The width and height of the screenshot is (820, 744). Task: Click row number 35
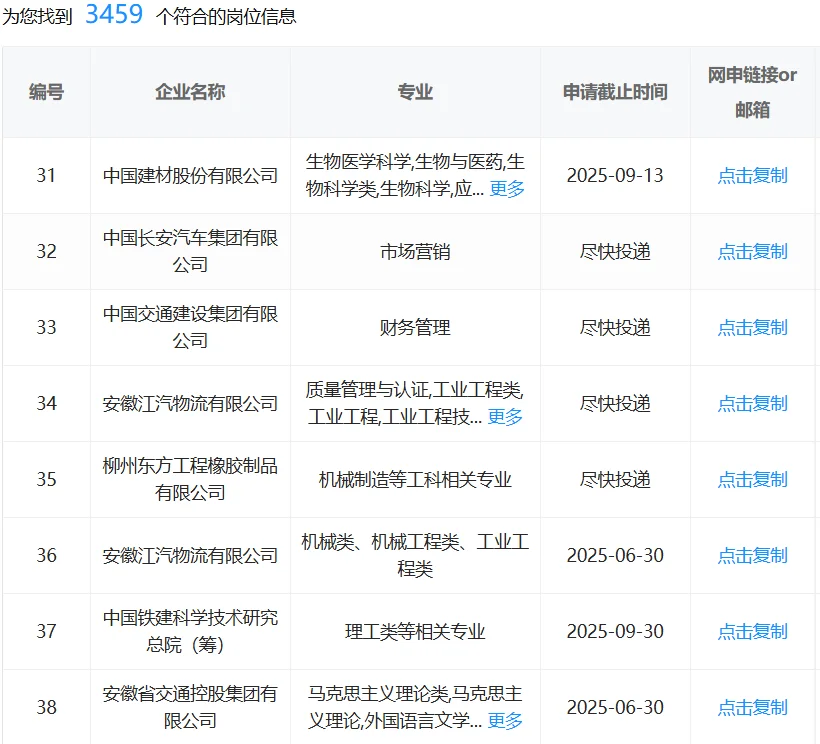[x=46, y=479]
